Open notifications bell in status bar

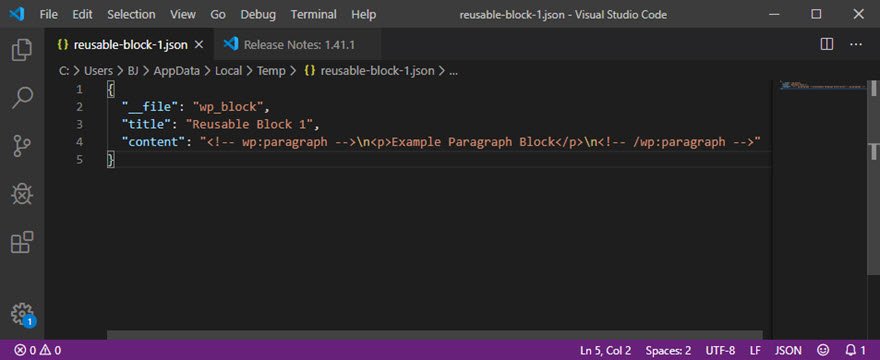855,350
